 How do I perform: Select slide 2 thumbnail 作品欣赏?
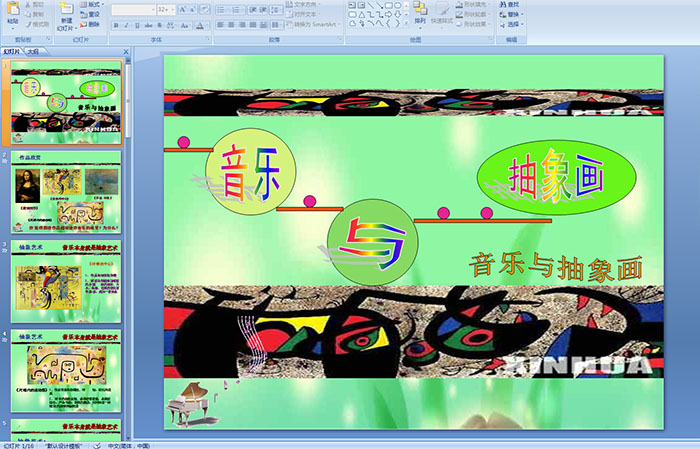[x=66, y=192]
